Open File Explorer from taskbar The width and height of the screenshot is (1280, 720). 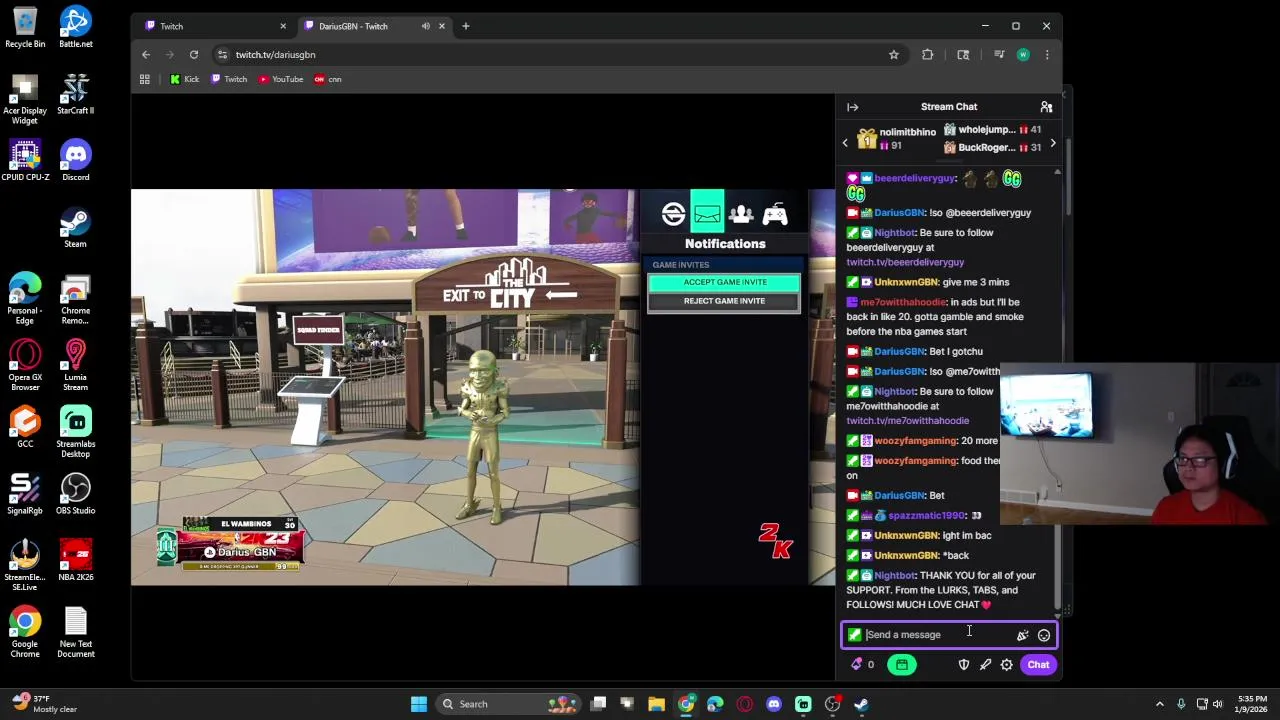pyautogui.click(x=656, y=704)
